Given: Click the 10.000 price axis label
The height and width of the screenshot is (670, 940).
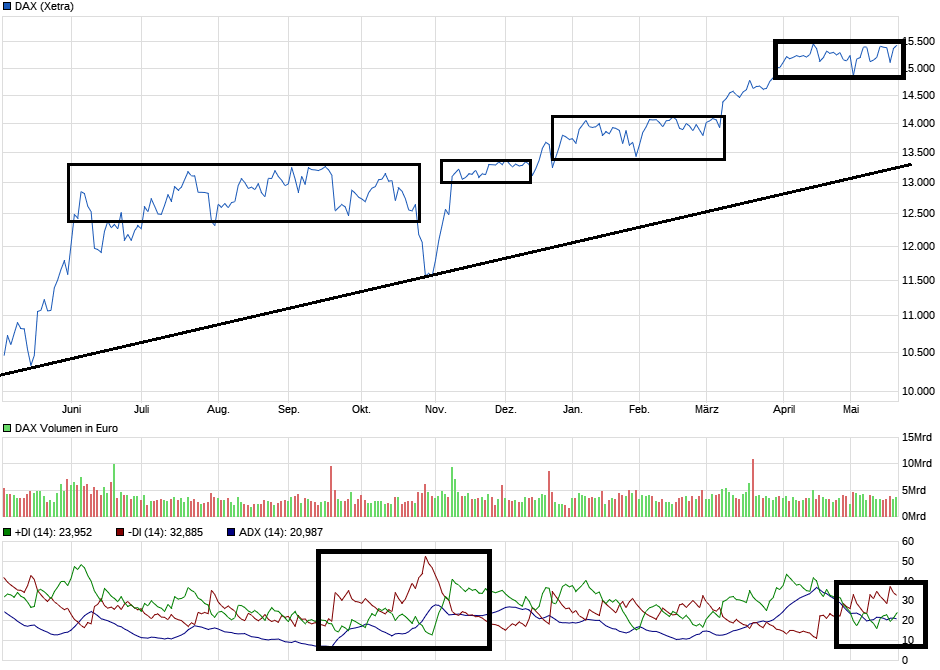Looking at the screenshot, I should (918, 391).
